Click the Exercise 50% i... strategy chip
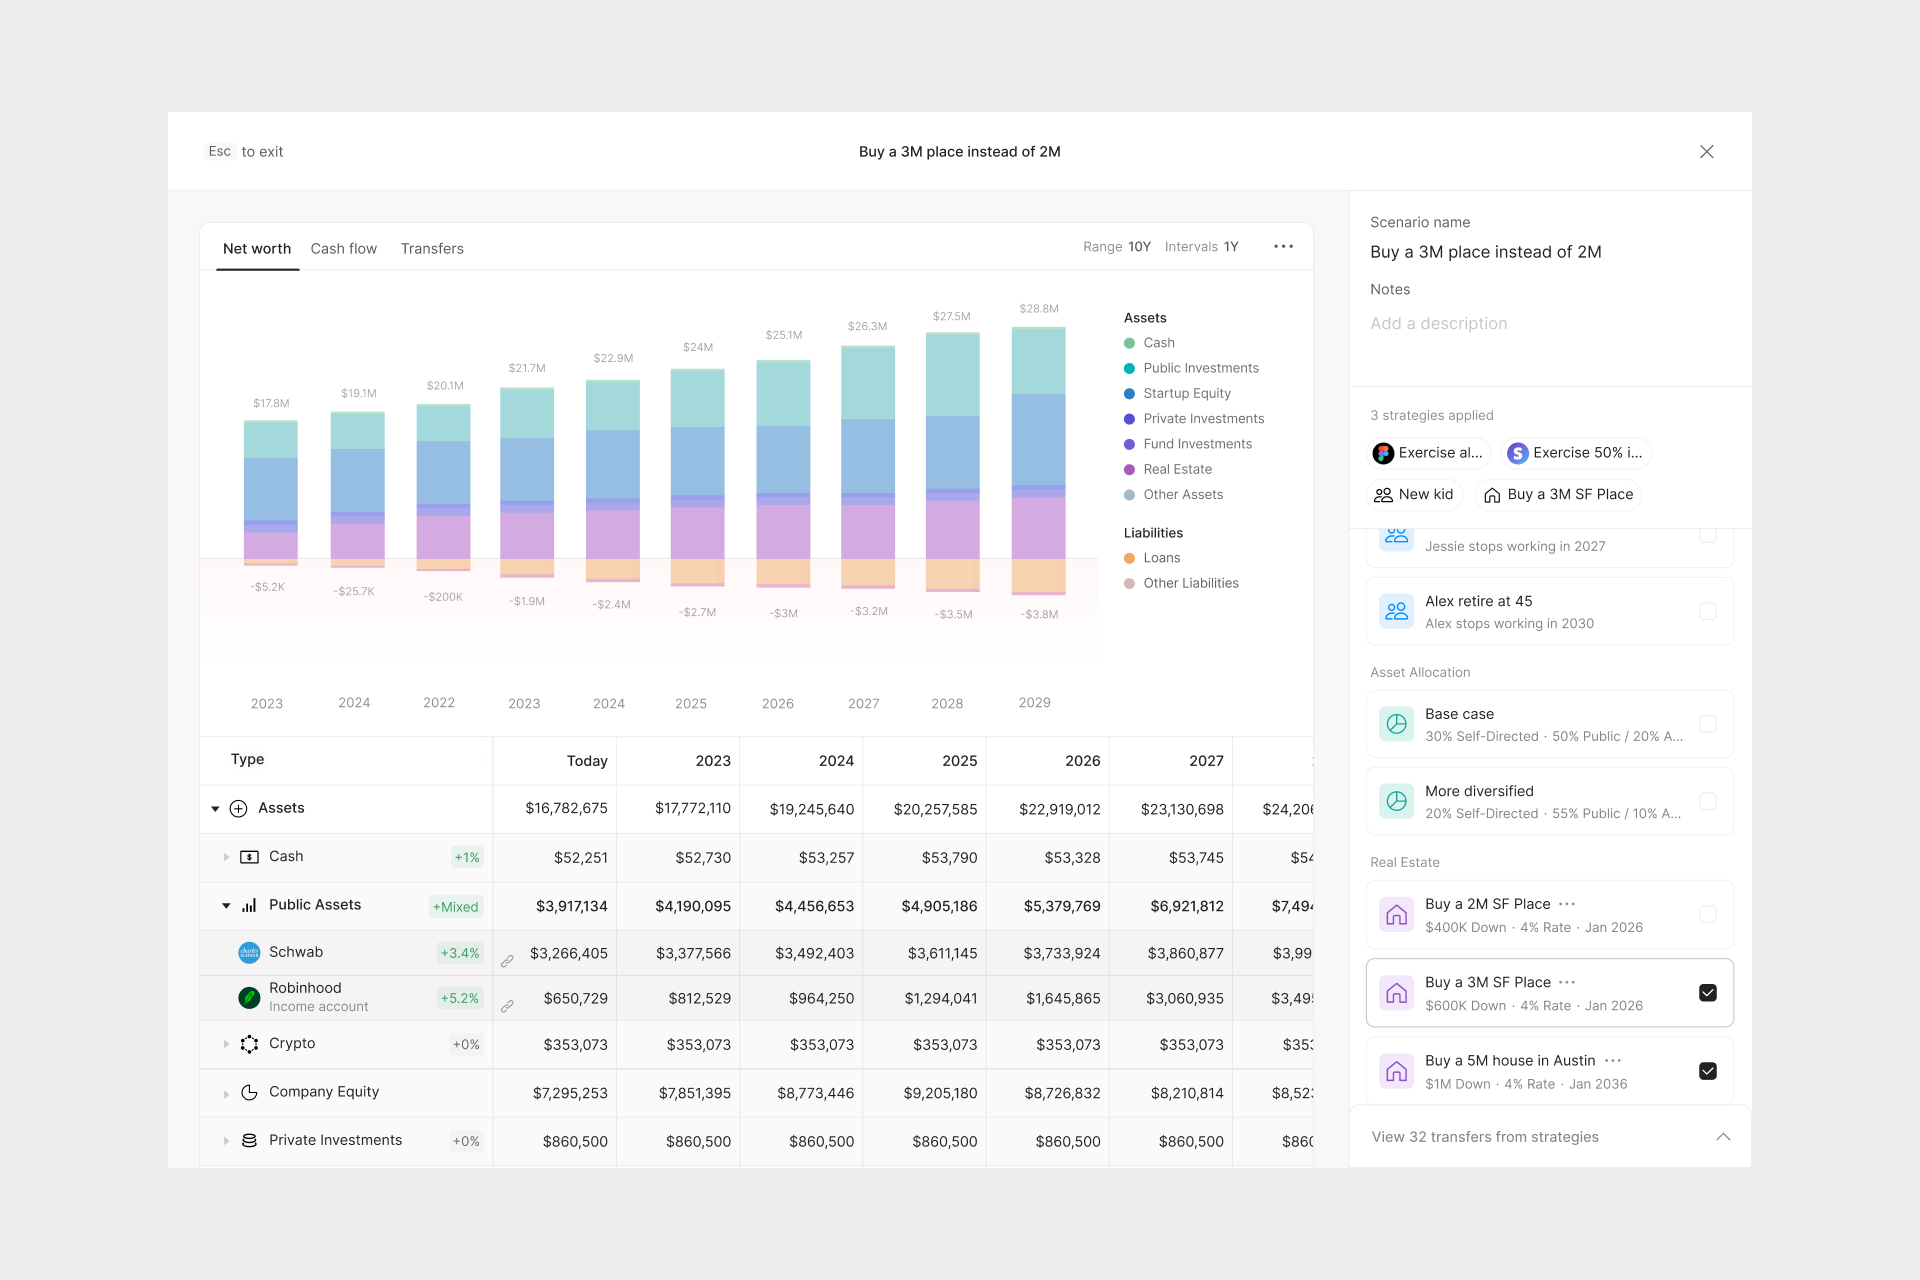 pos(1576,453)
